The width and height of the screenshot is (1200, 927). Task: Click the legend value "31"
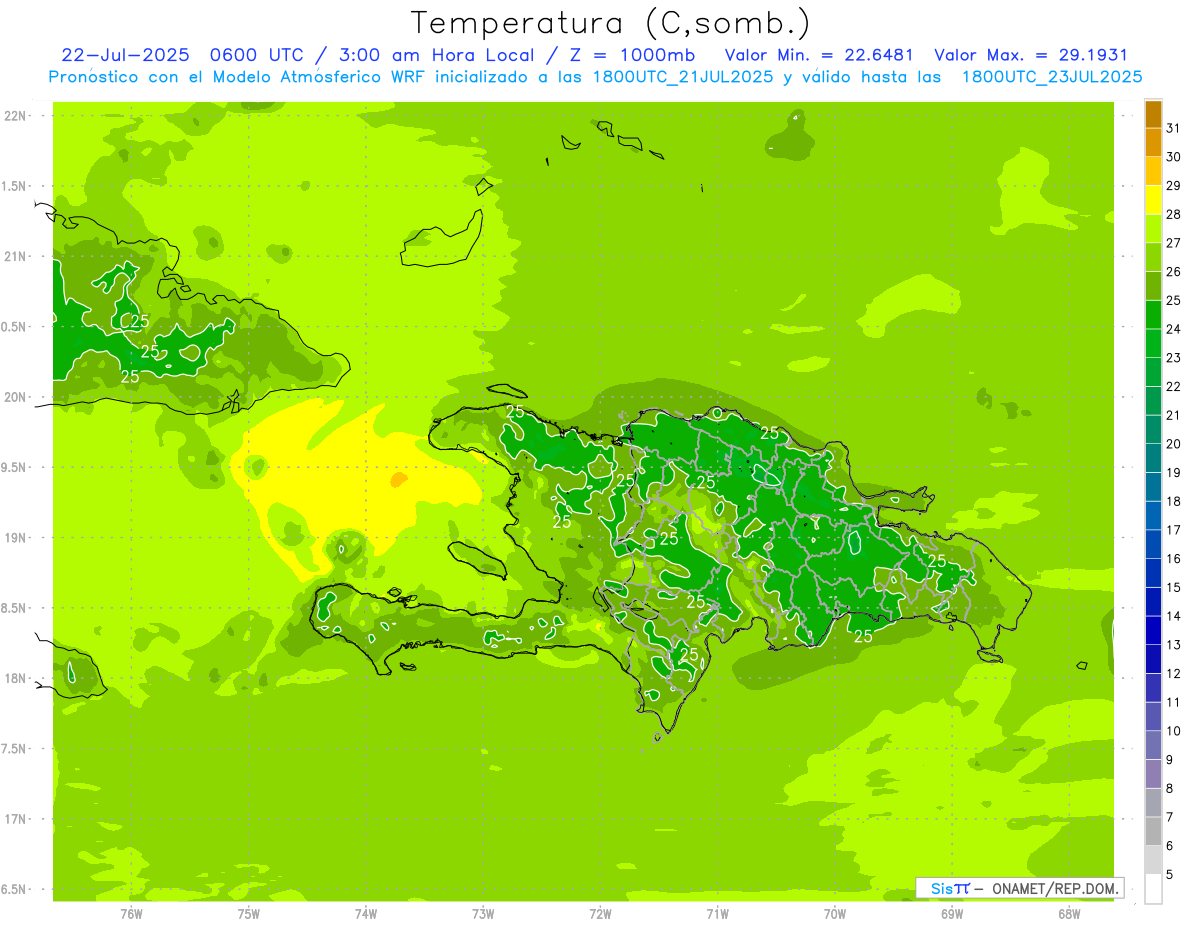1173,128
